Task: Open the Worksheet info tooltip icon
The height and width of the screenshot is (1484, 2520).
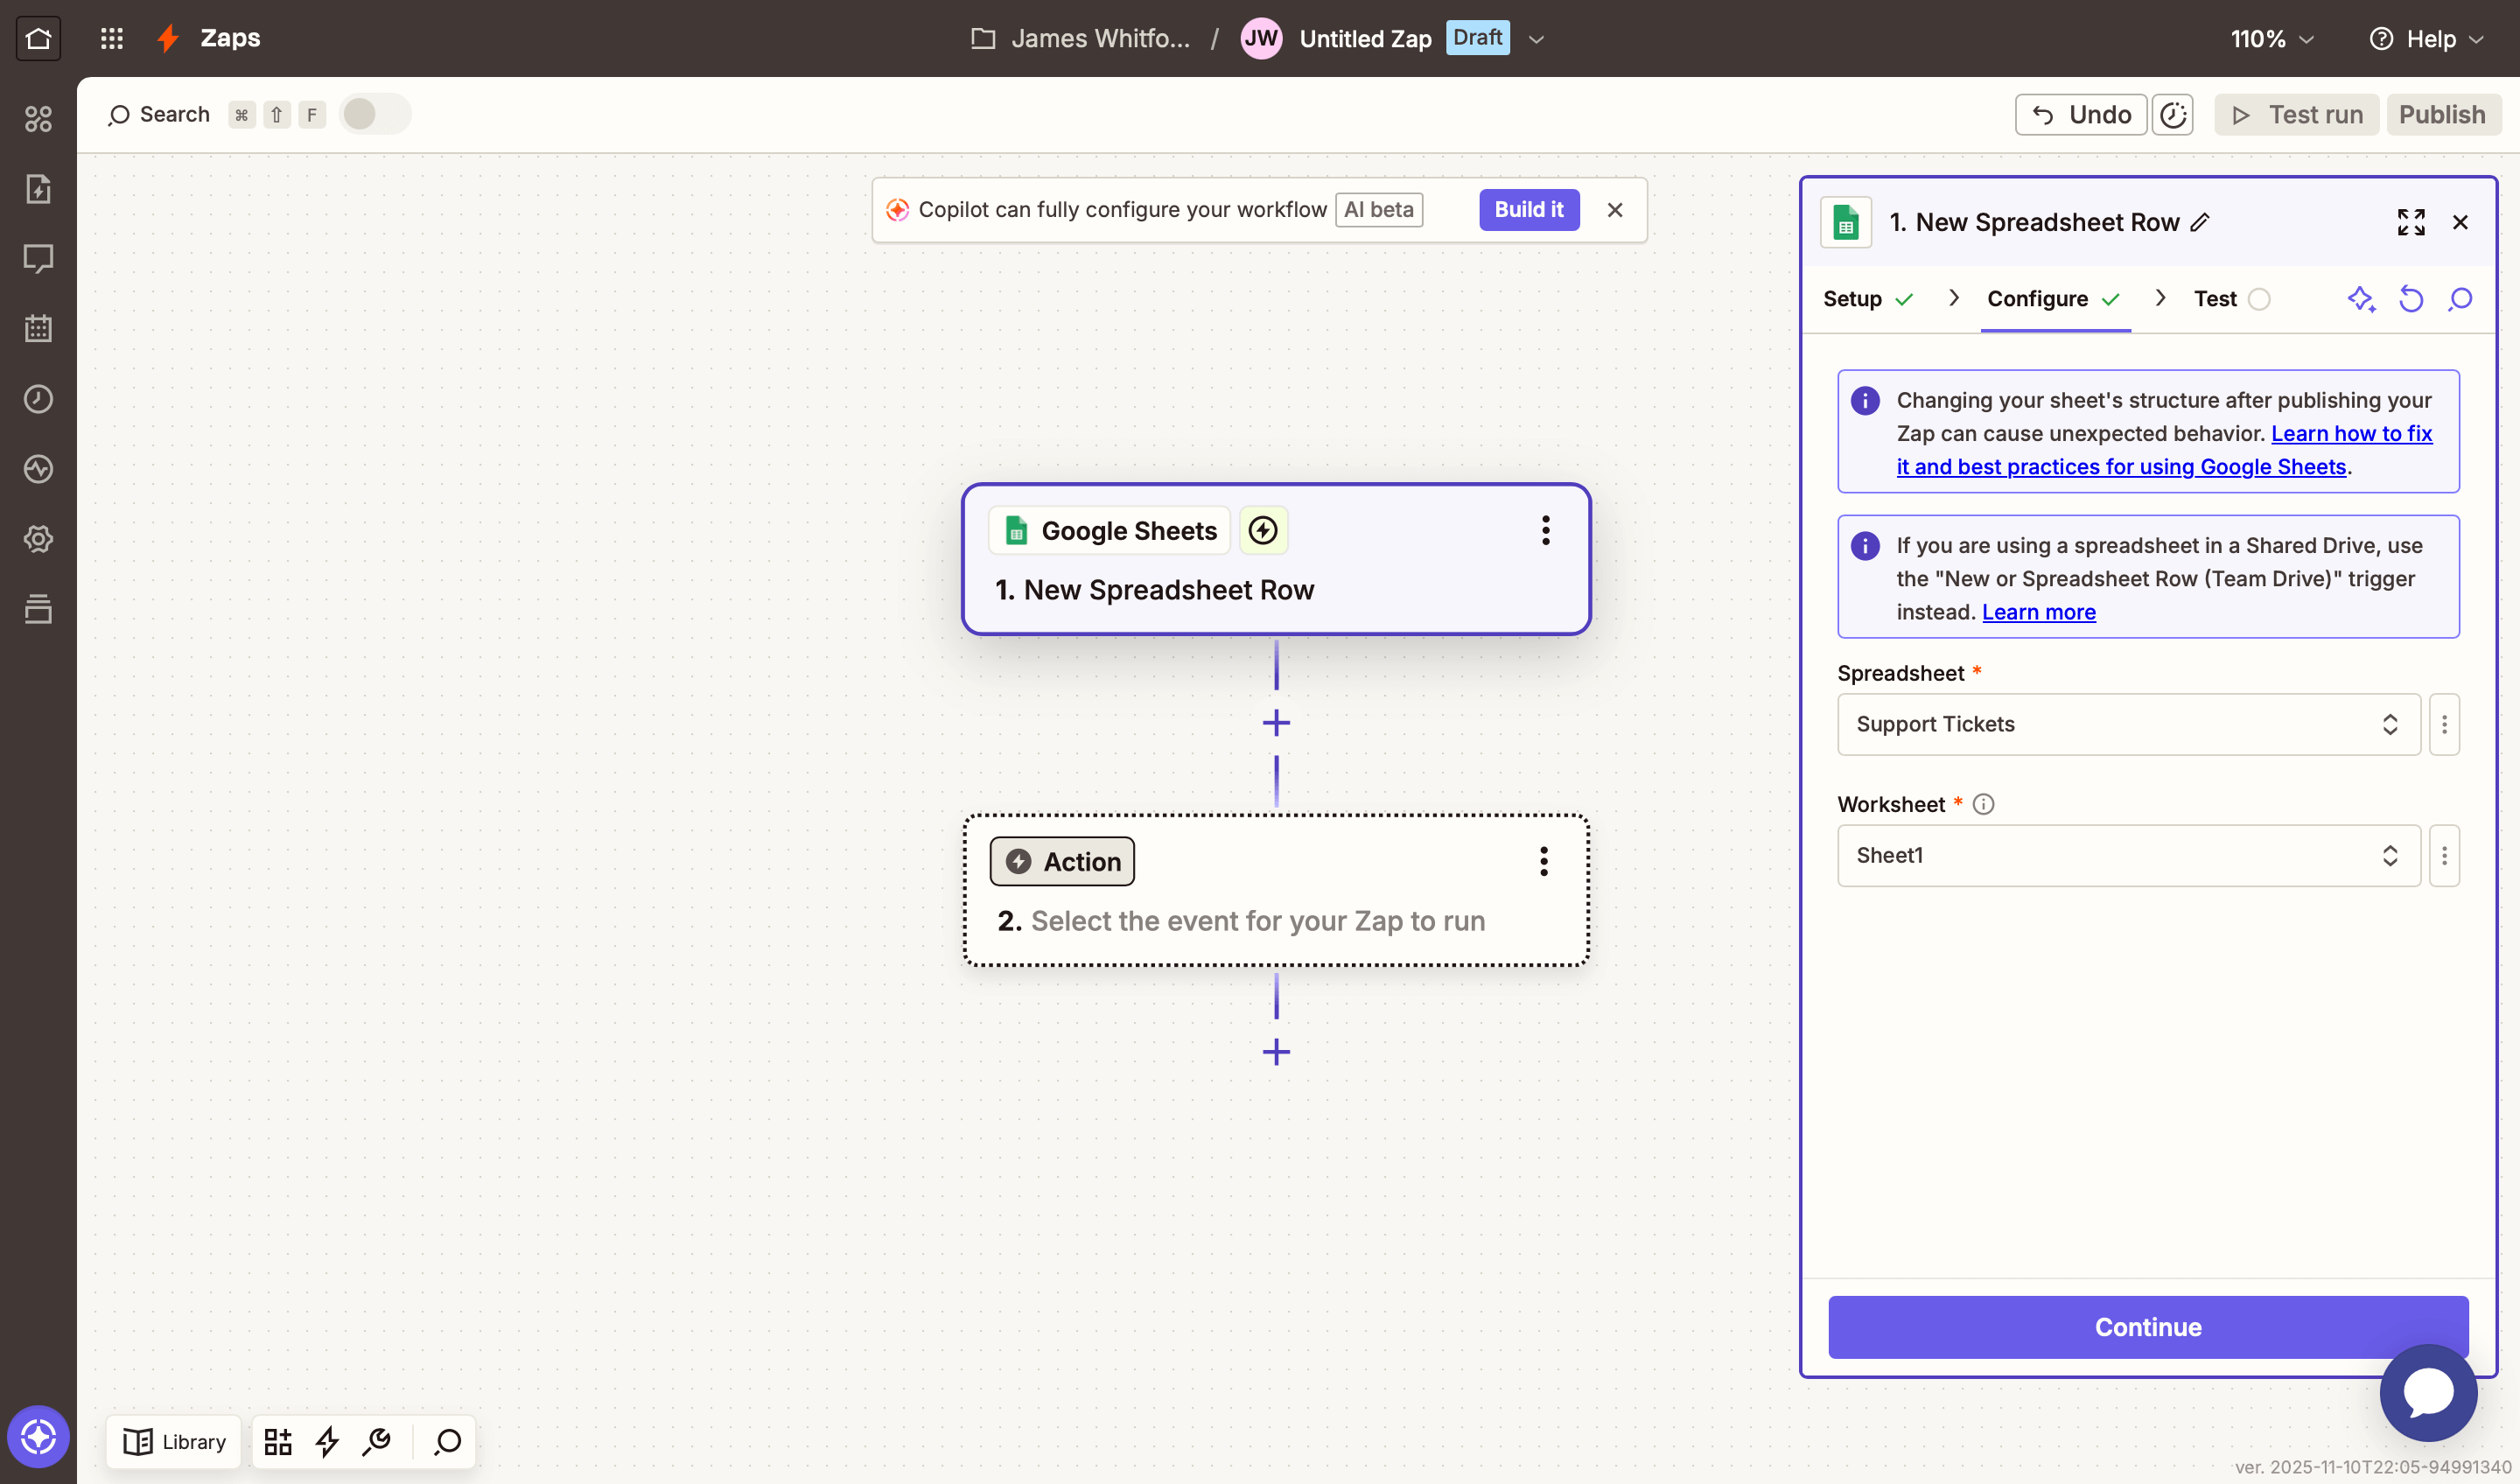Action: click(1983, 803)
